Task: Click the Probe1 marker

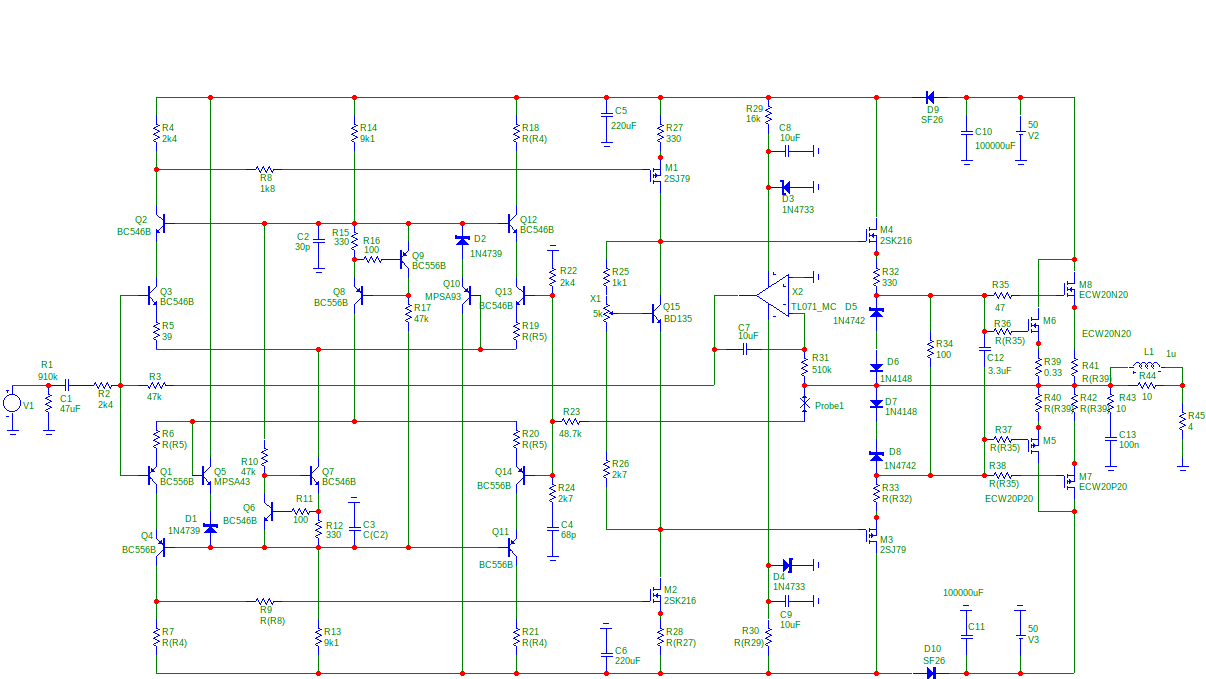Action: click(x=804, y=403)
